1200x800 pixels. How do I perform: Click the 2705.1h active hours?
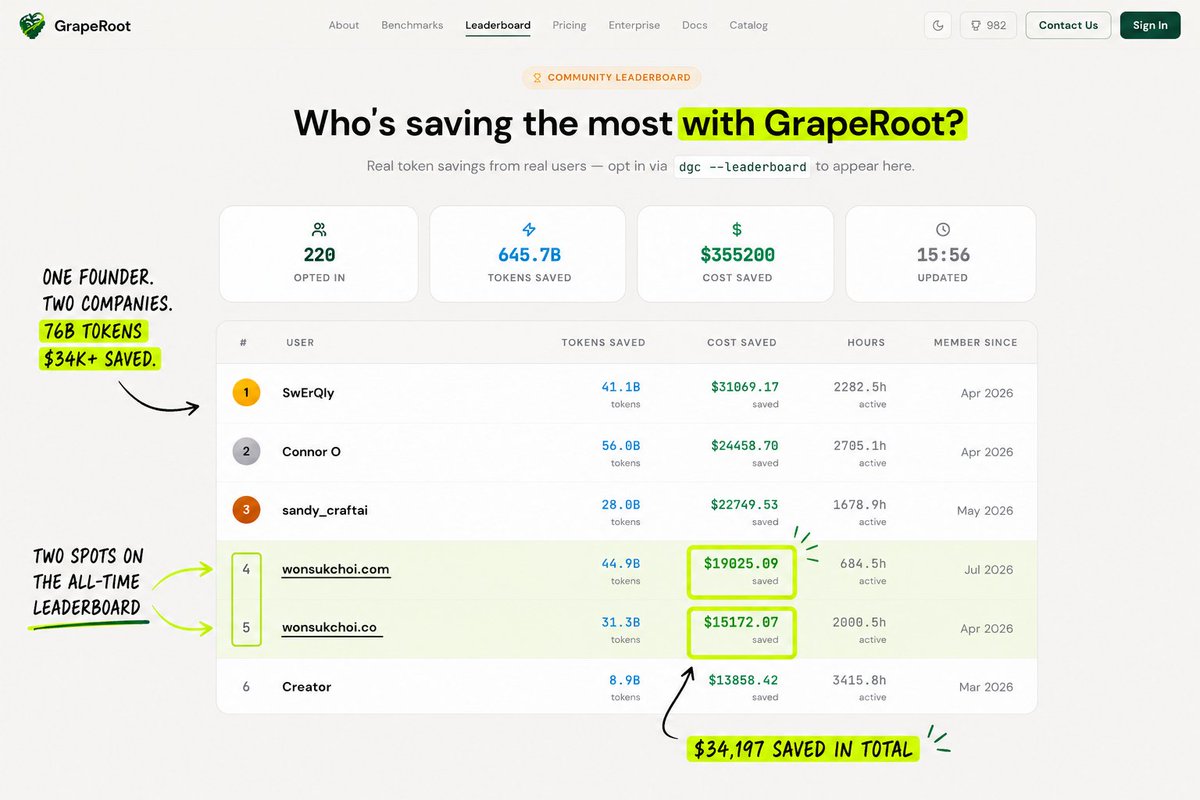[859, 445]
